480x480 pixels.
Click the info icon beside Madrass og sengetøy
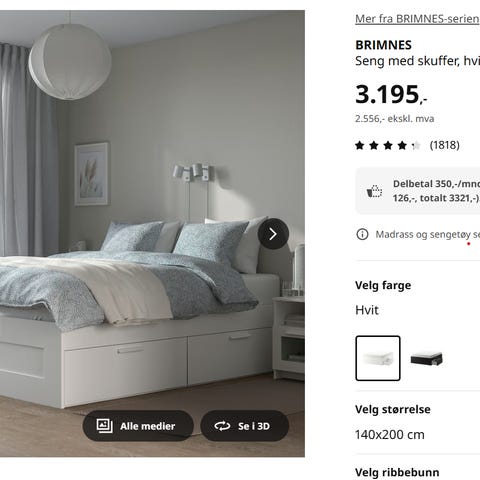pos(362,234)
